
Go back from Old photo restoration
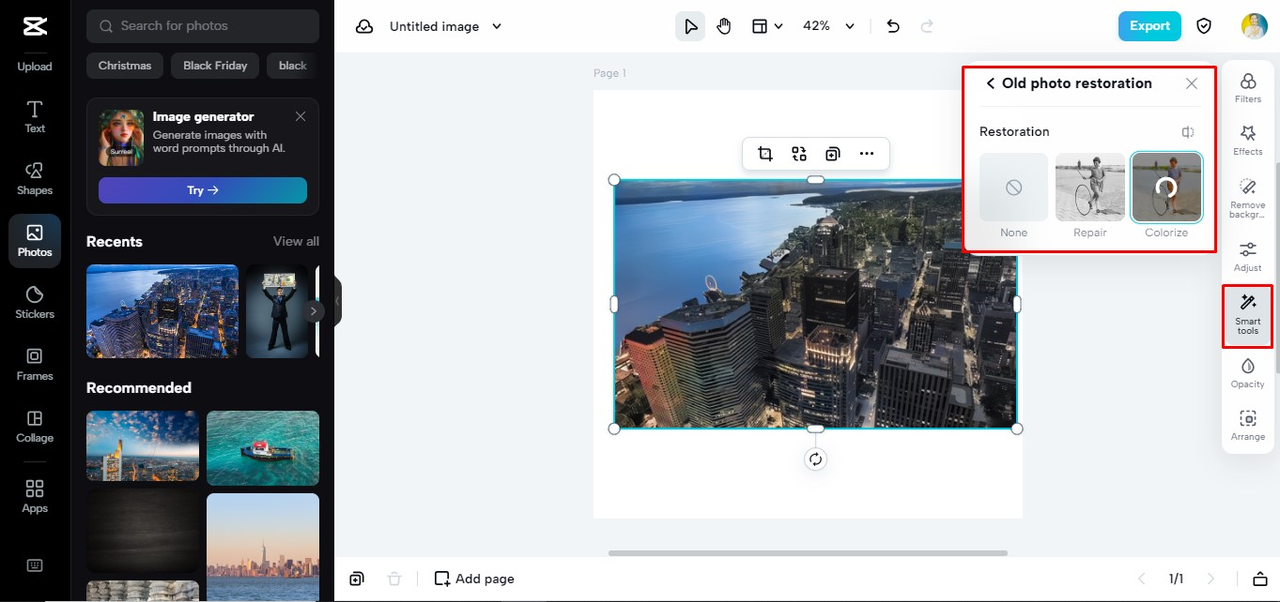(990, 84)
